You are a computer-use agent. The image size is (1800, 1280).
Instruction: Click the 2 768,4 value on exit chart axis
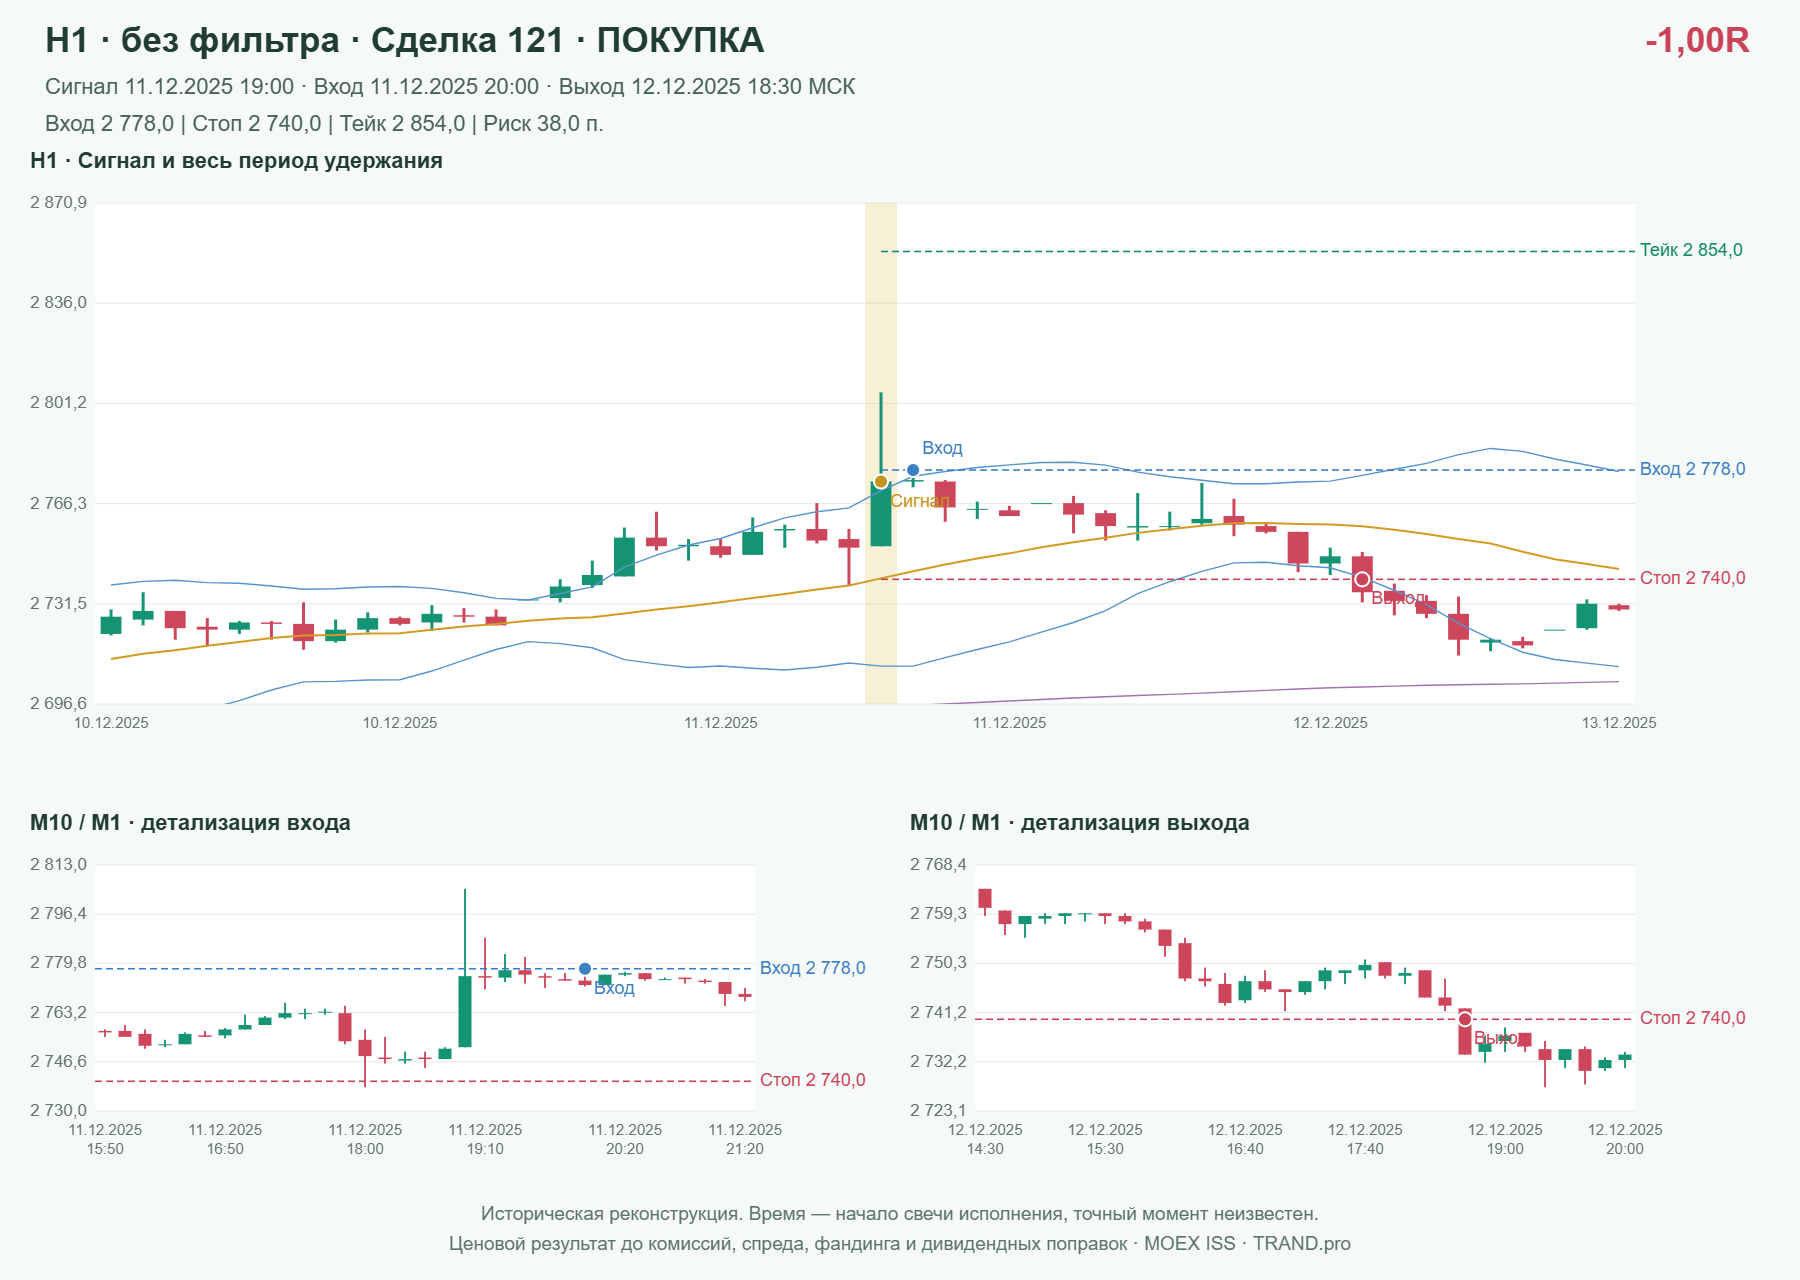coord(938,865)
